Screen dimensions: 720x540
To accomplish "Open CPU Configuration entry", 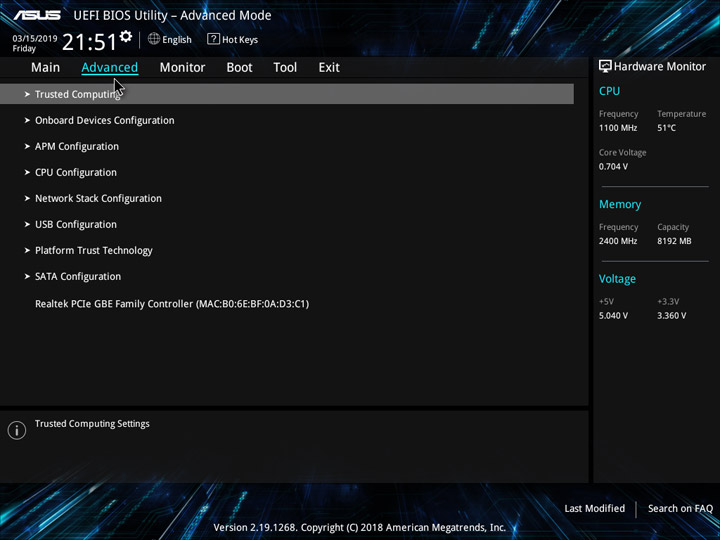I will [x=76, y=173].
